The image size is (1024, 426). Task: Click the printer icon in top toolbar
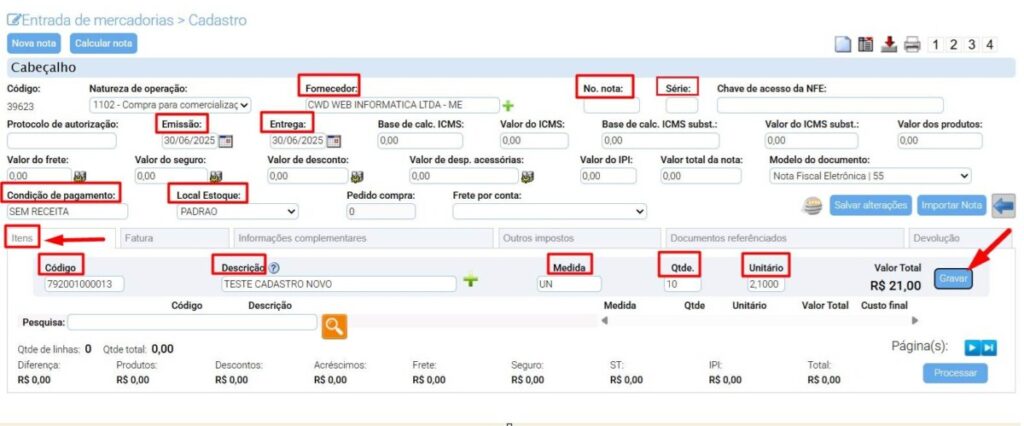tap(911, 44)
